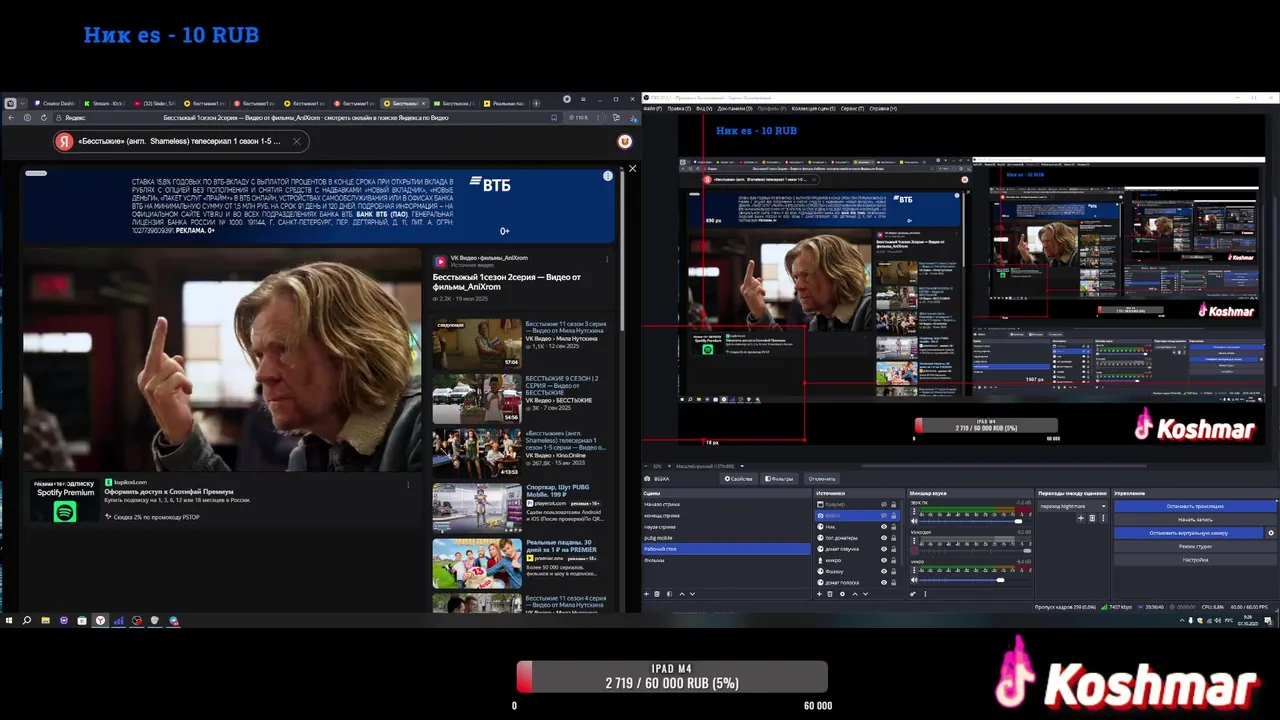Go back in the browser
Image resolution: width=1280 pixels, height=720 pixels.
coord(12,117)
